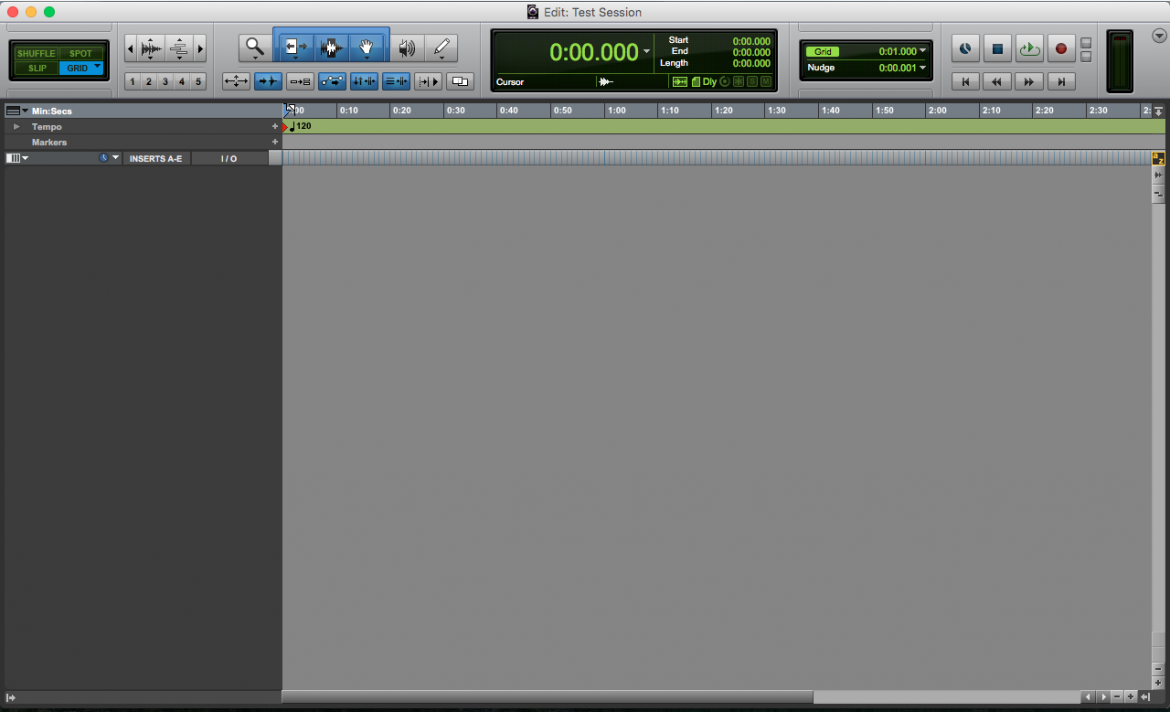
Task: Switch to Spot edit mode
Action: pos(80,53)
